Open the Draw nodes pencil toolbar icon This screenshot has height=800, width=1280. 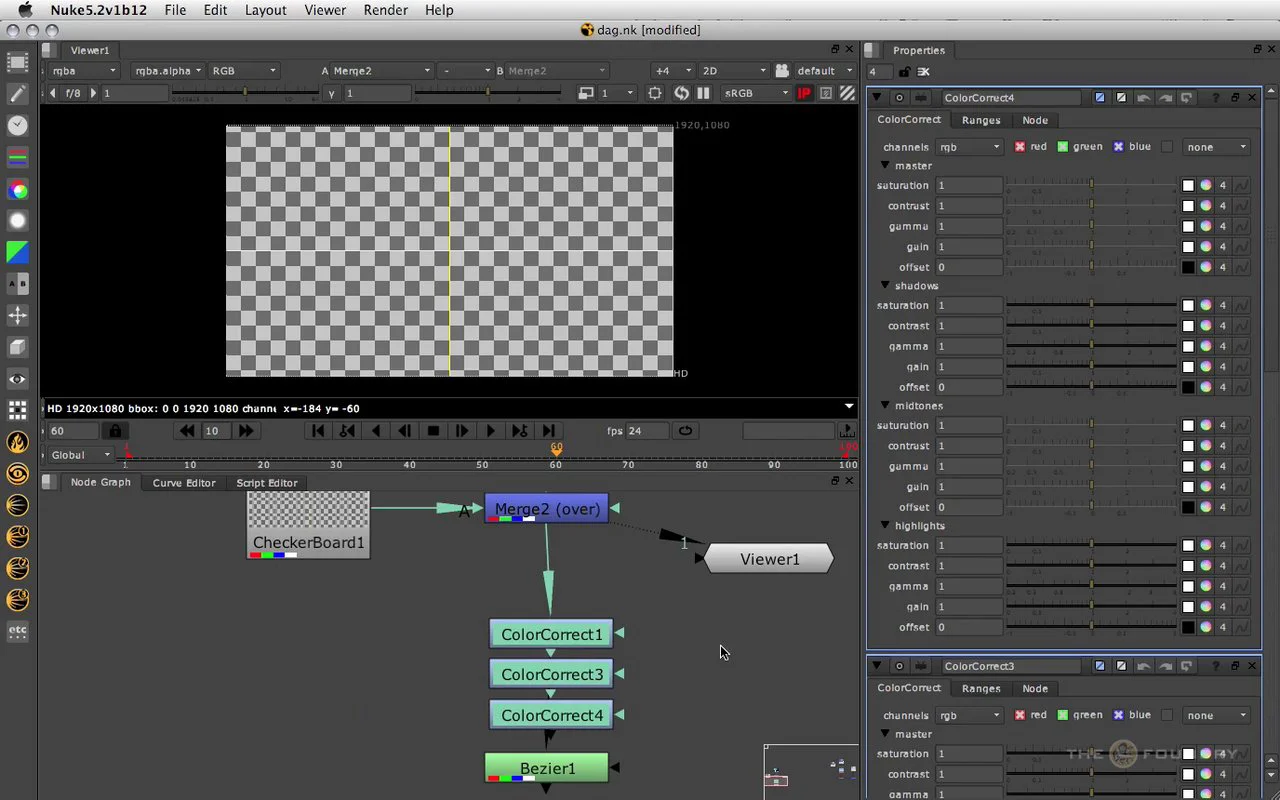18,94
